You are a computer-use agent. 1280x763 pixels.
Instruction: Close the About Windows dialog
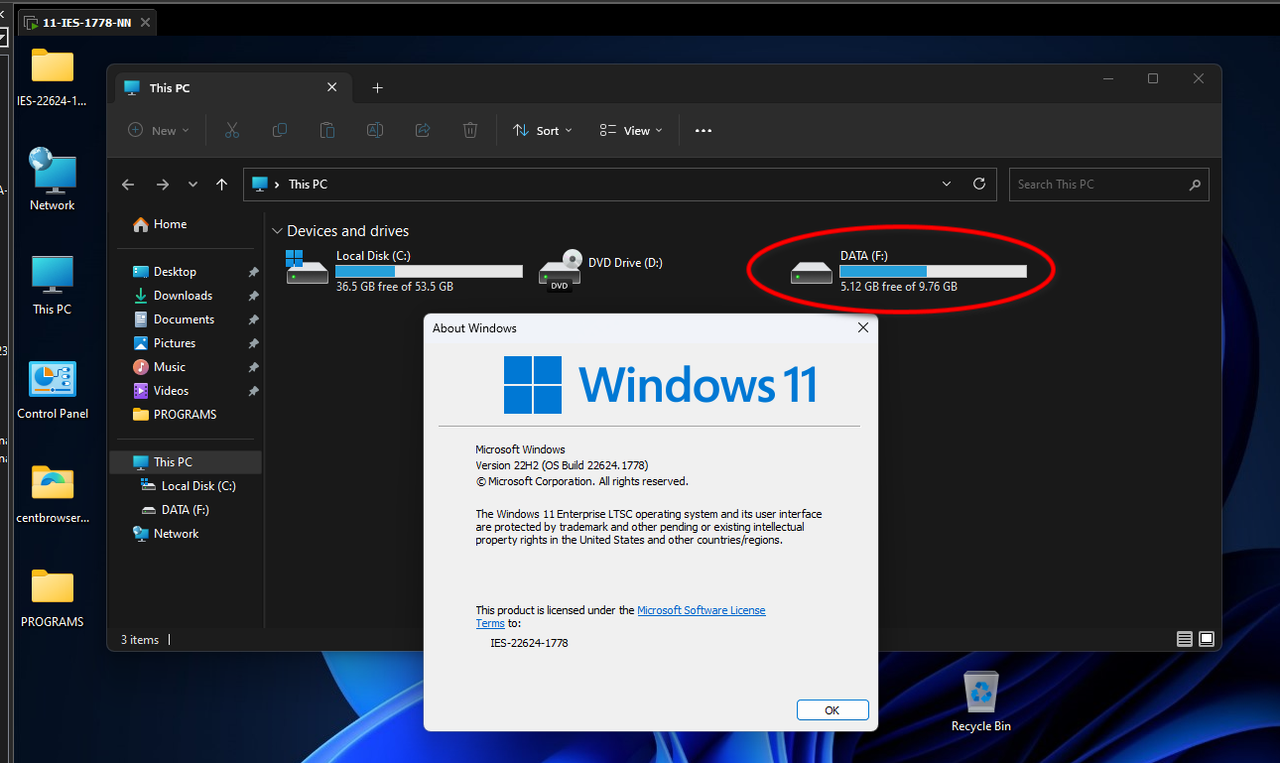(863, 328)
